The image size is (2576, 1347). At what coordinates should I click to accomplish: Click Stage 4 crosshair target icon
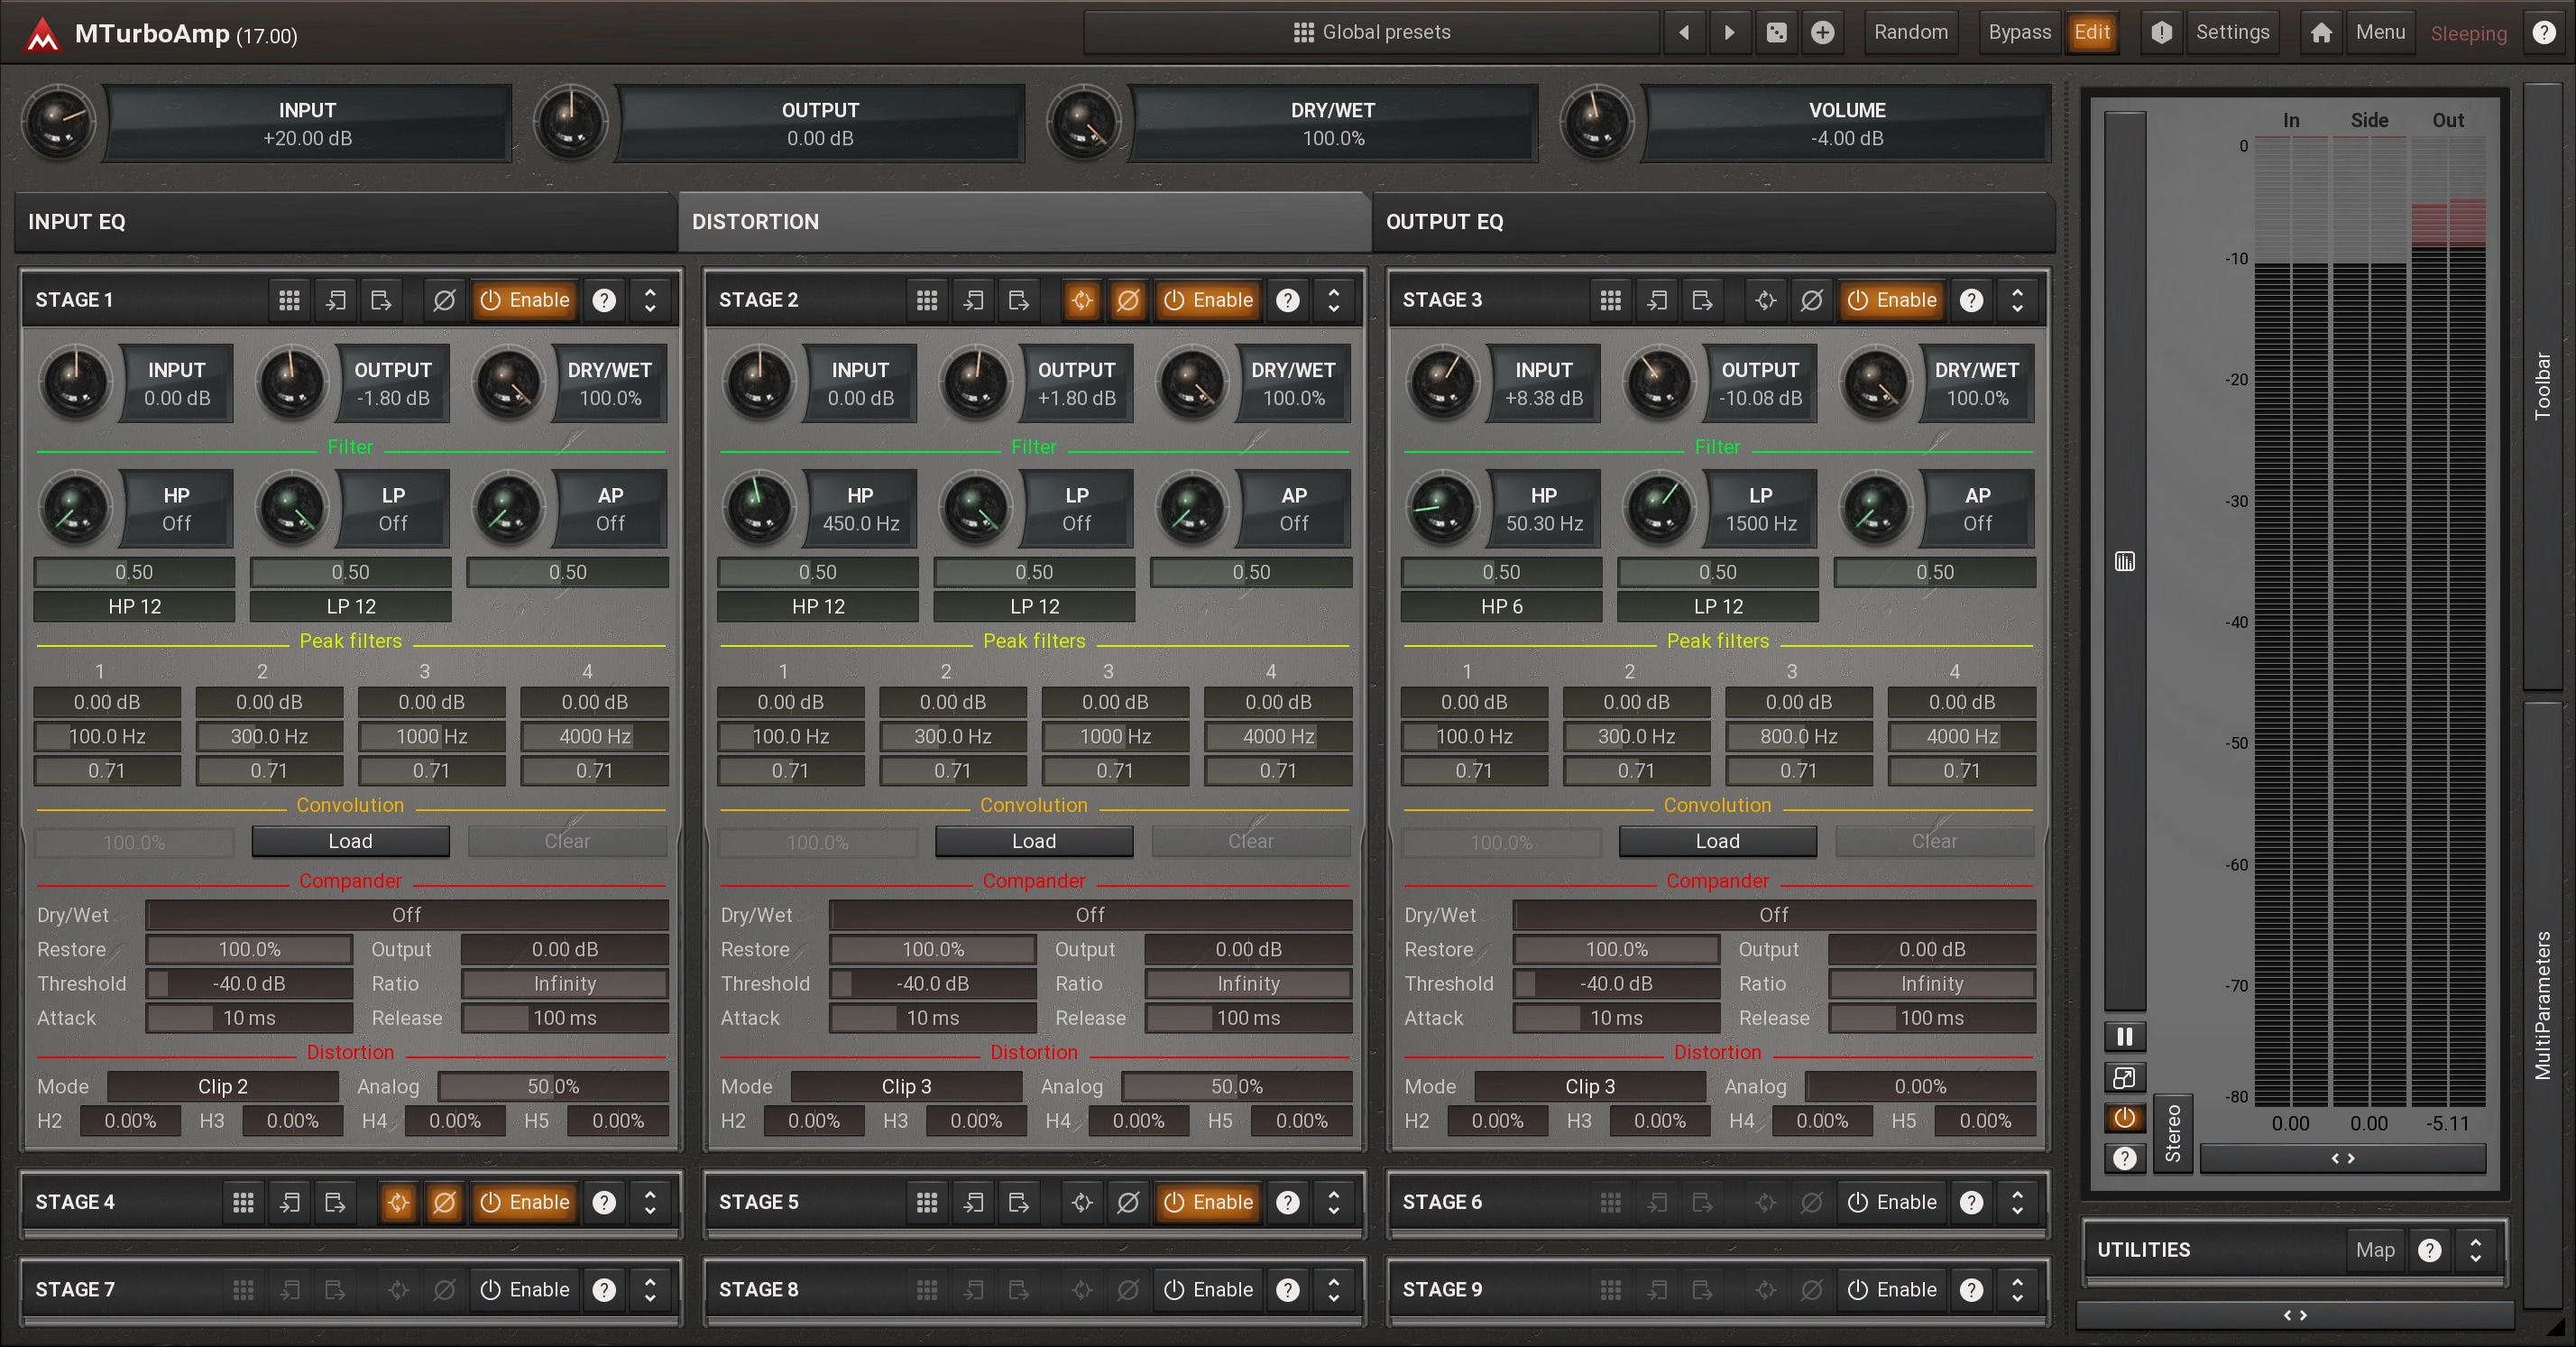point(398,1202)
